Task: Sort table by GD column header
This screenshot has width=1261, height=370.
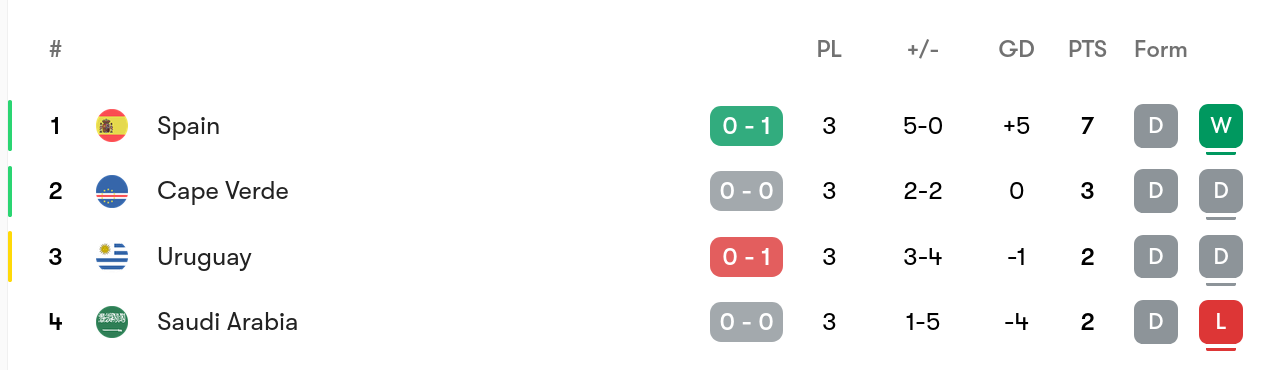Action: tap(1016, 49)
